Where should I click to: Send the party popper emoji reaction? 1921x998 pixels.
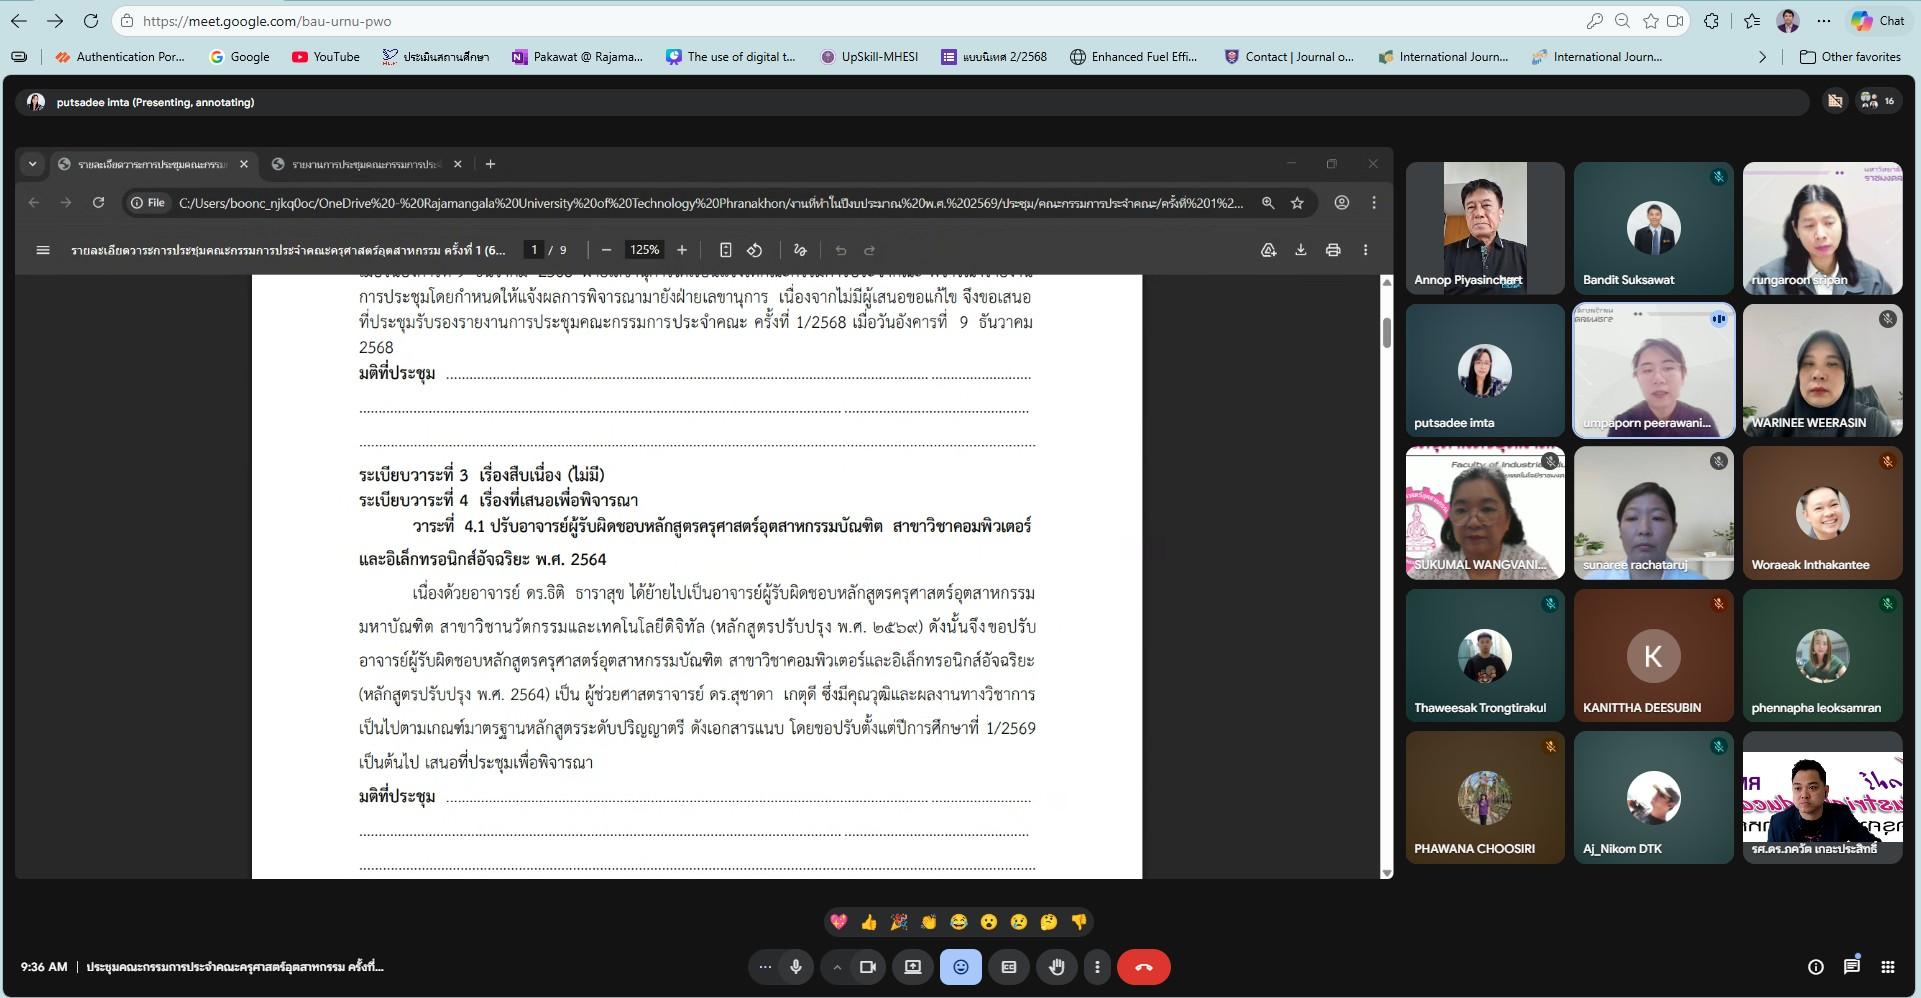tap(898, 922)
